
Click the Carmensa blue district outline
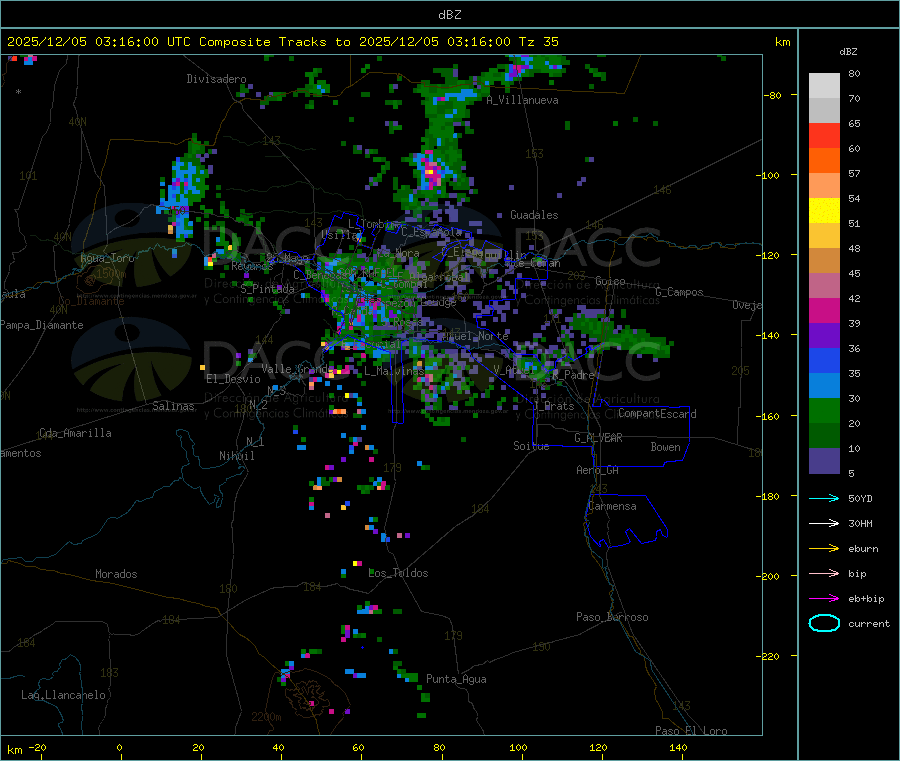point(626,521)
